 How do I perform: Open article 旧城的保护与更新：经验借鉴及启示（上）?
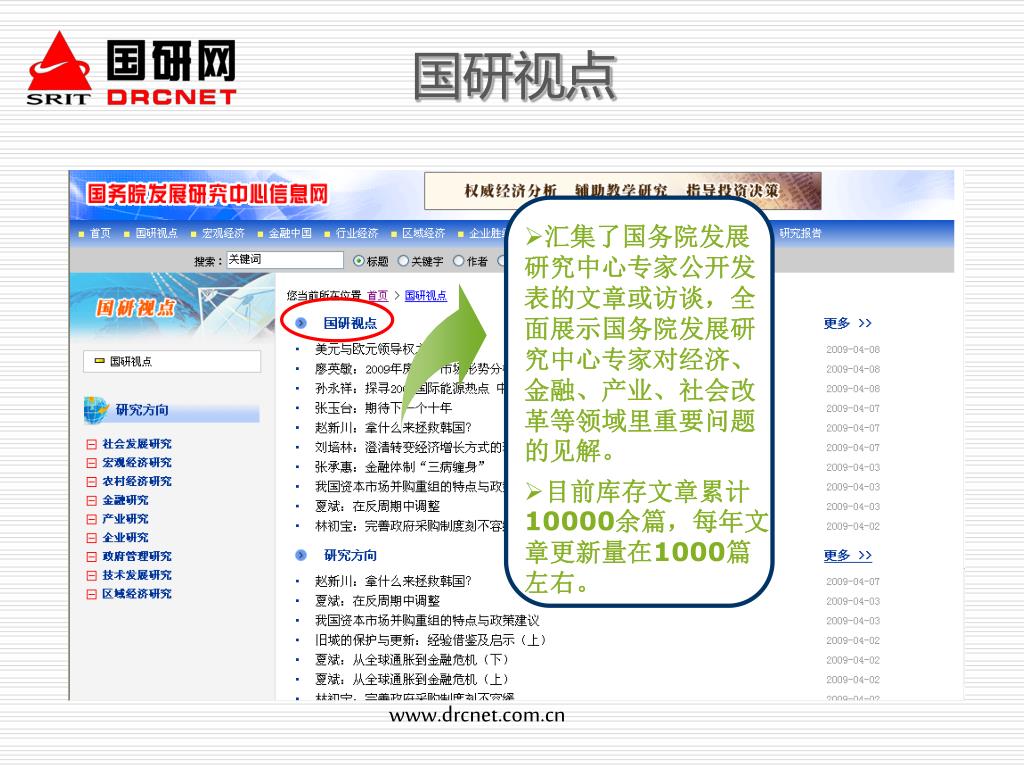pyautogui.click(x=430, y=641)
